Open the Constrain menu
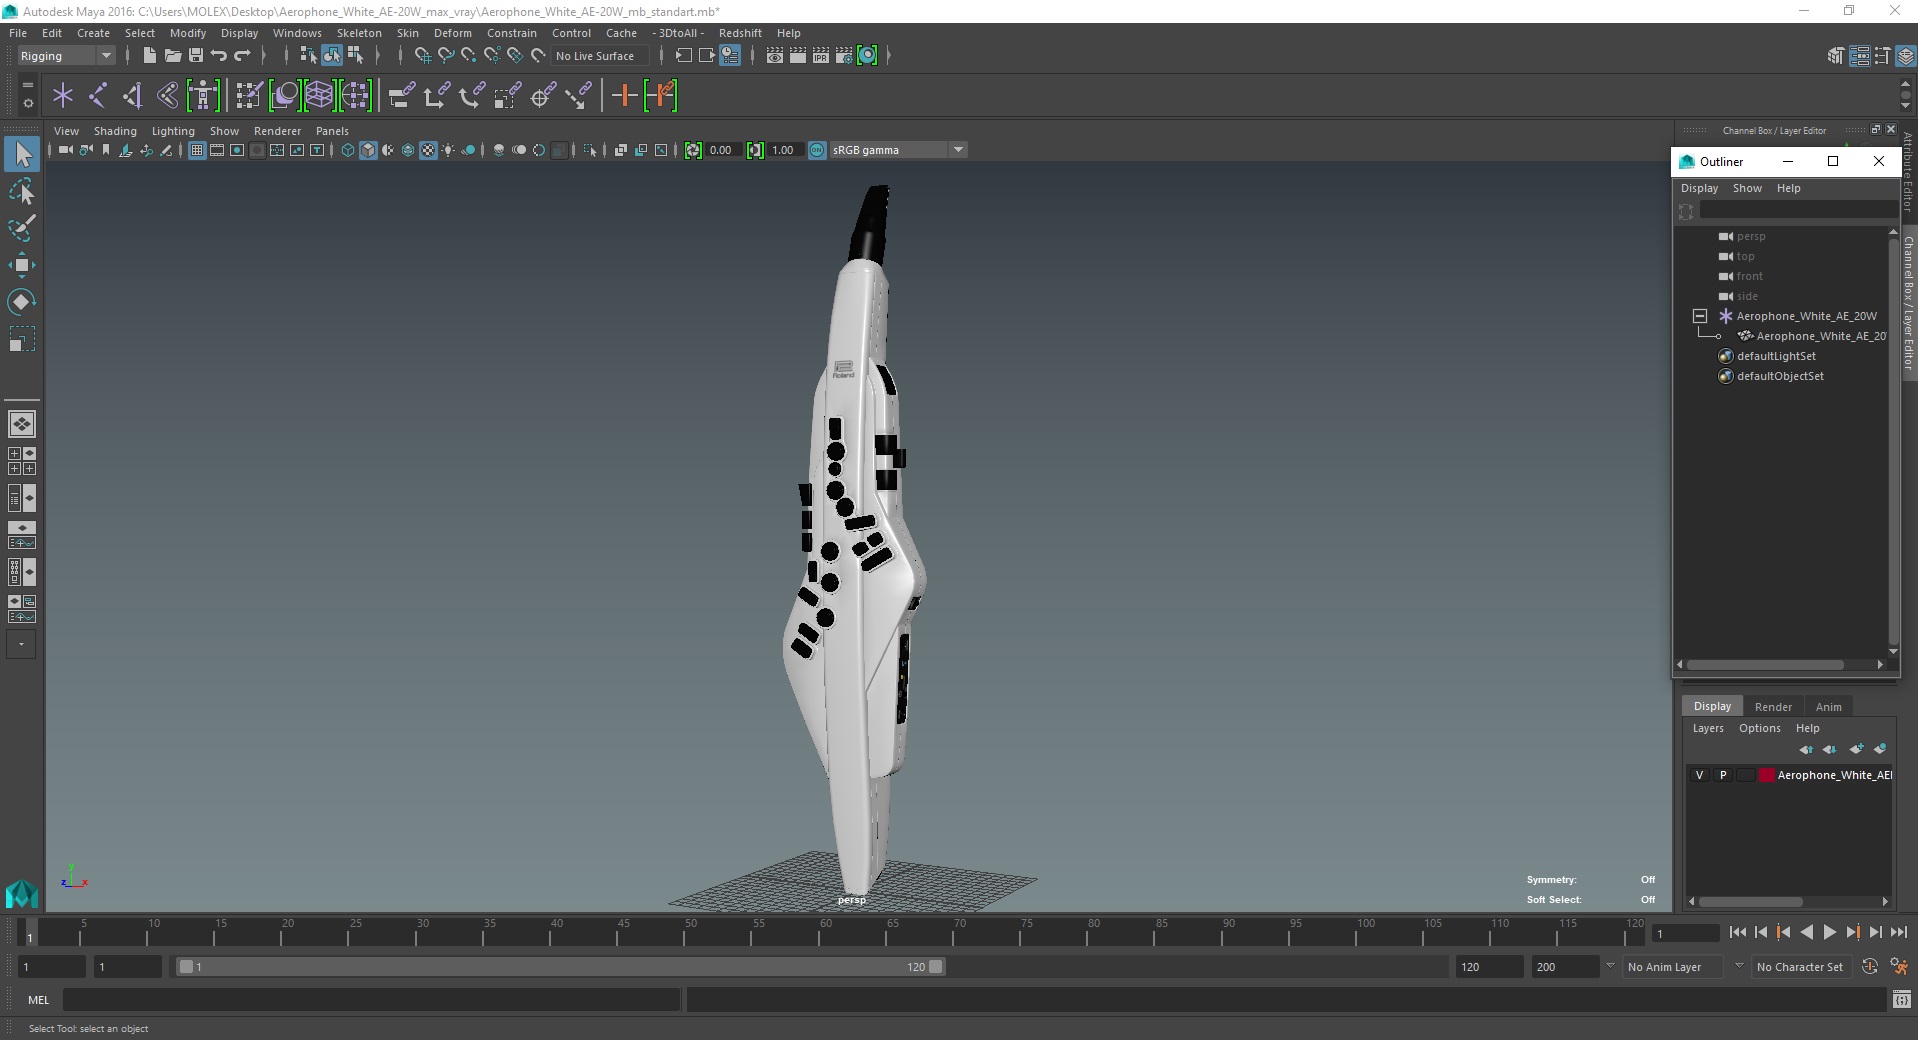Viewport: 1918px width, 1040px height. click(511, 33)
